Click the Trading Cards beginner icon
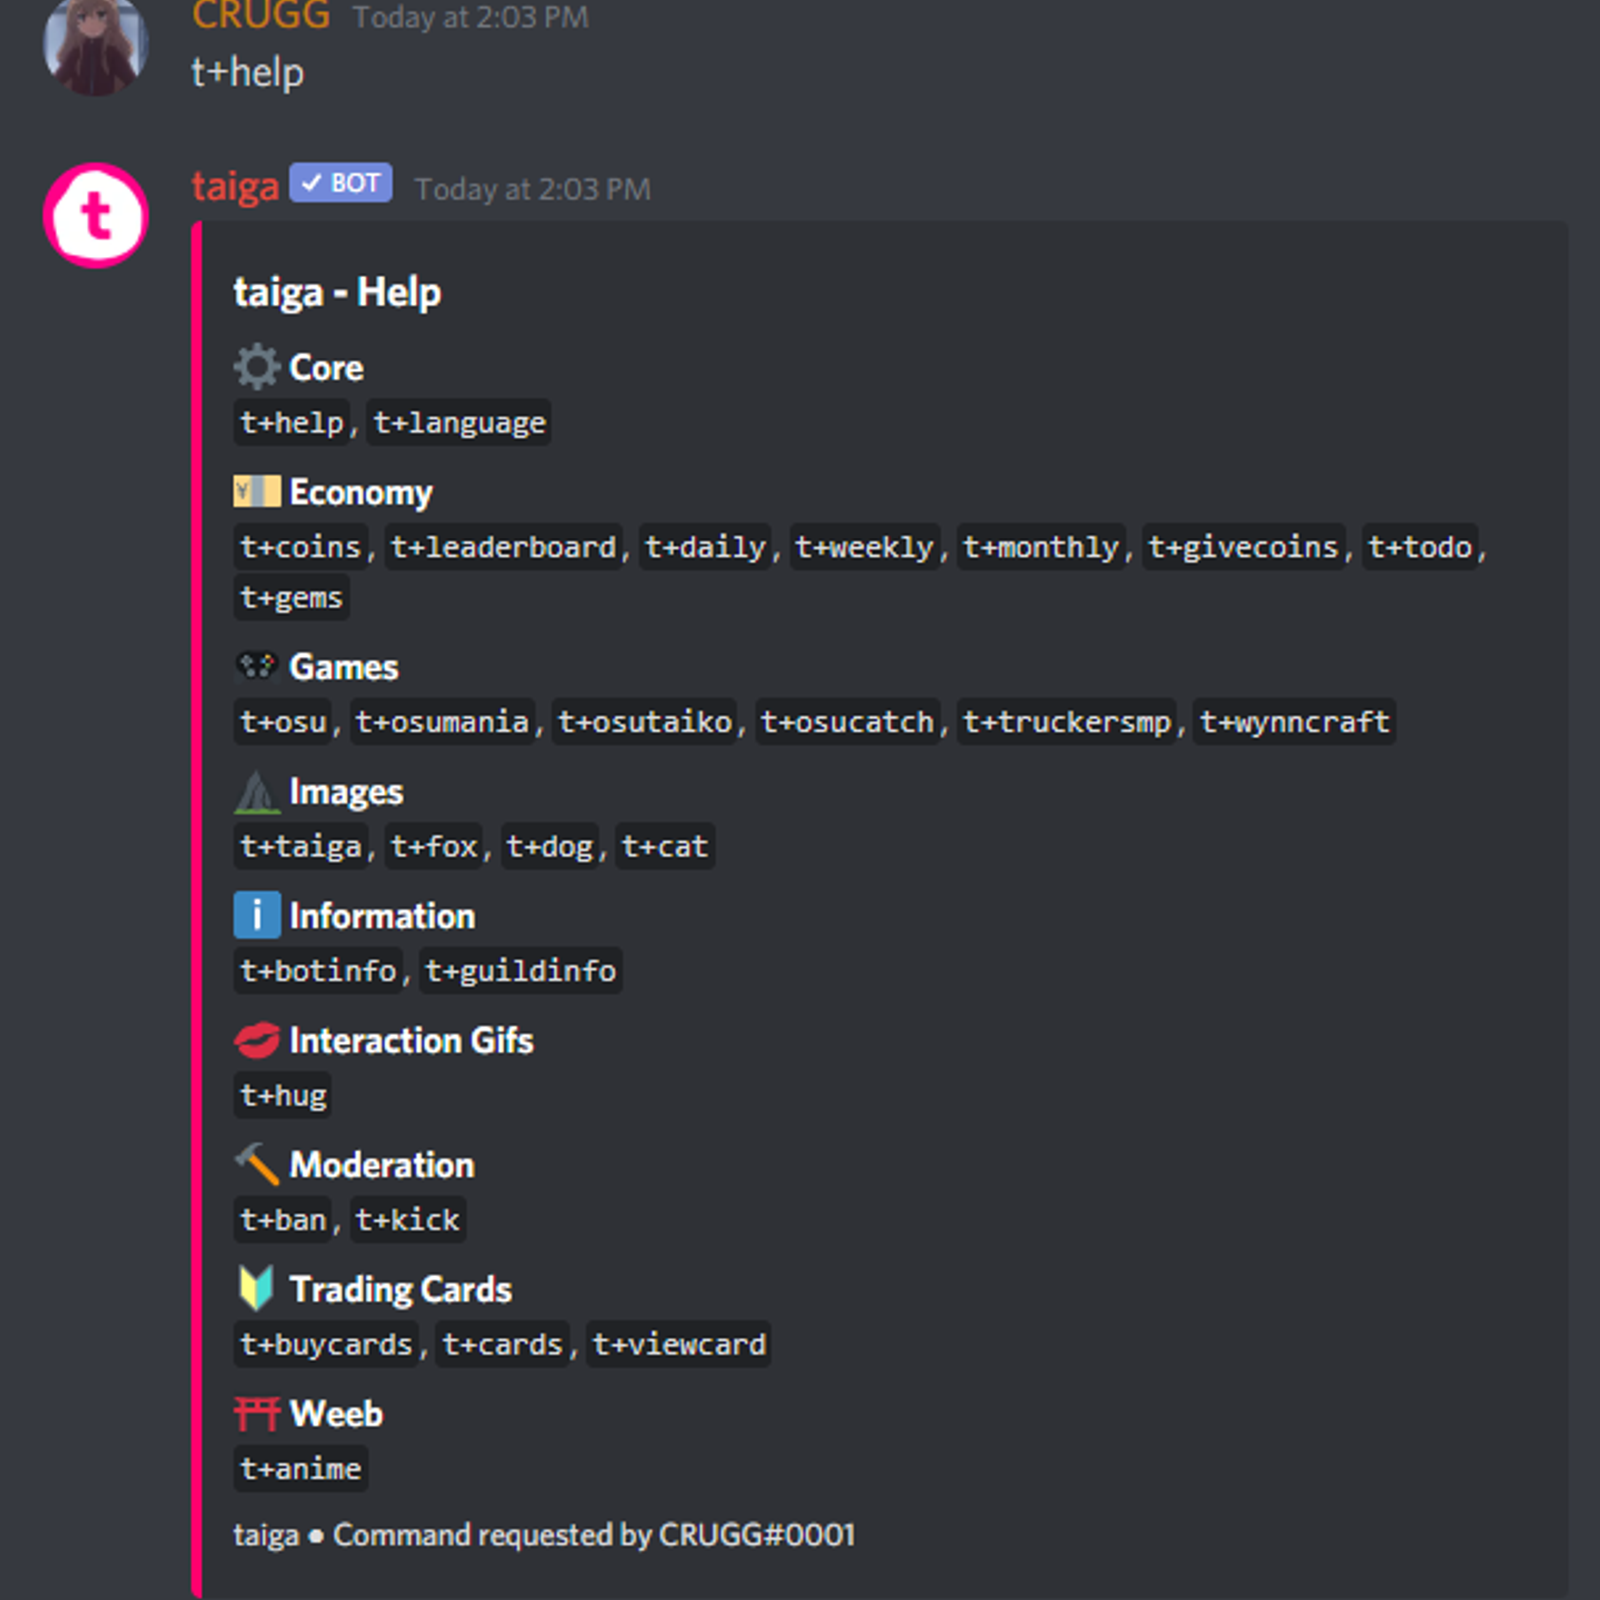Viewport: 1600px width, 1600px height. [x=257, y=1289]
